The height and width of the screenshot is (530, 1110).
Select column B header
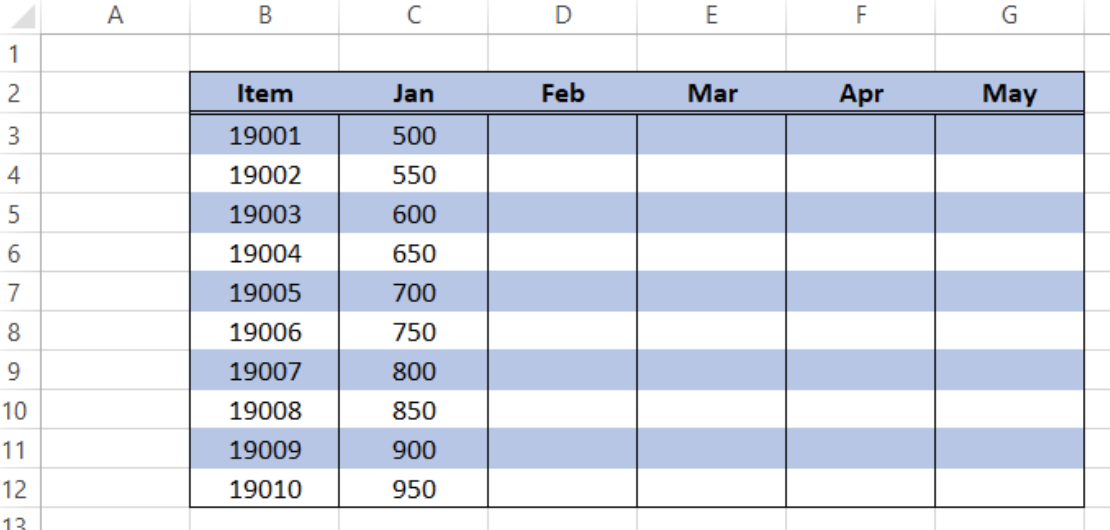click(264, 16)
